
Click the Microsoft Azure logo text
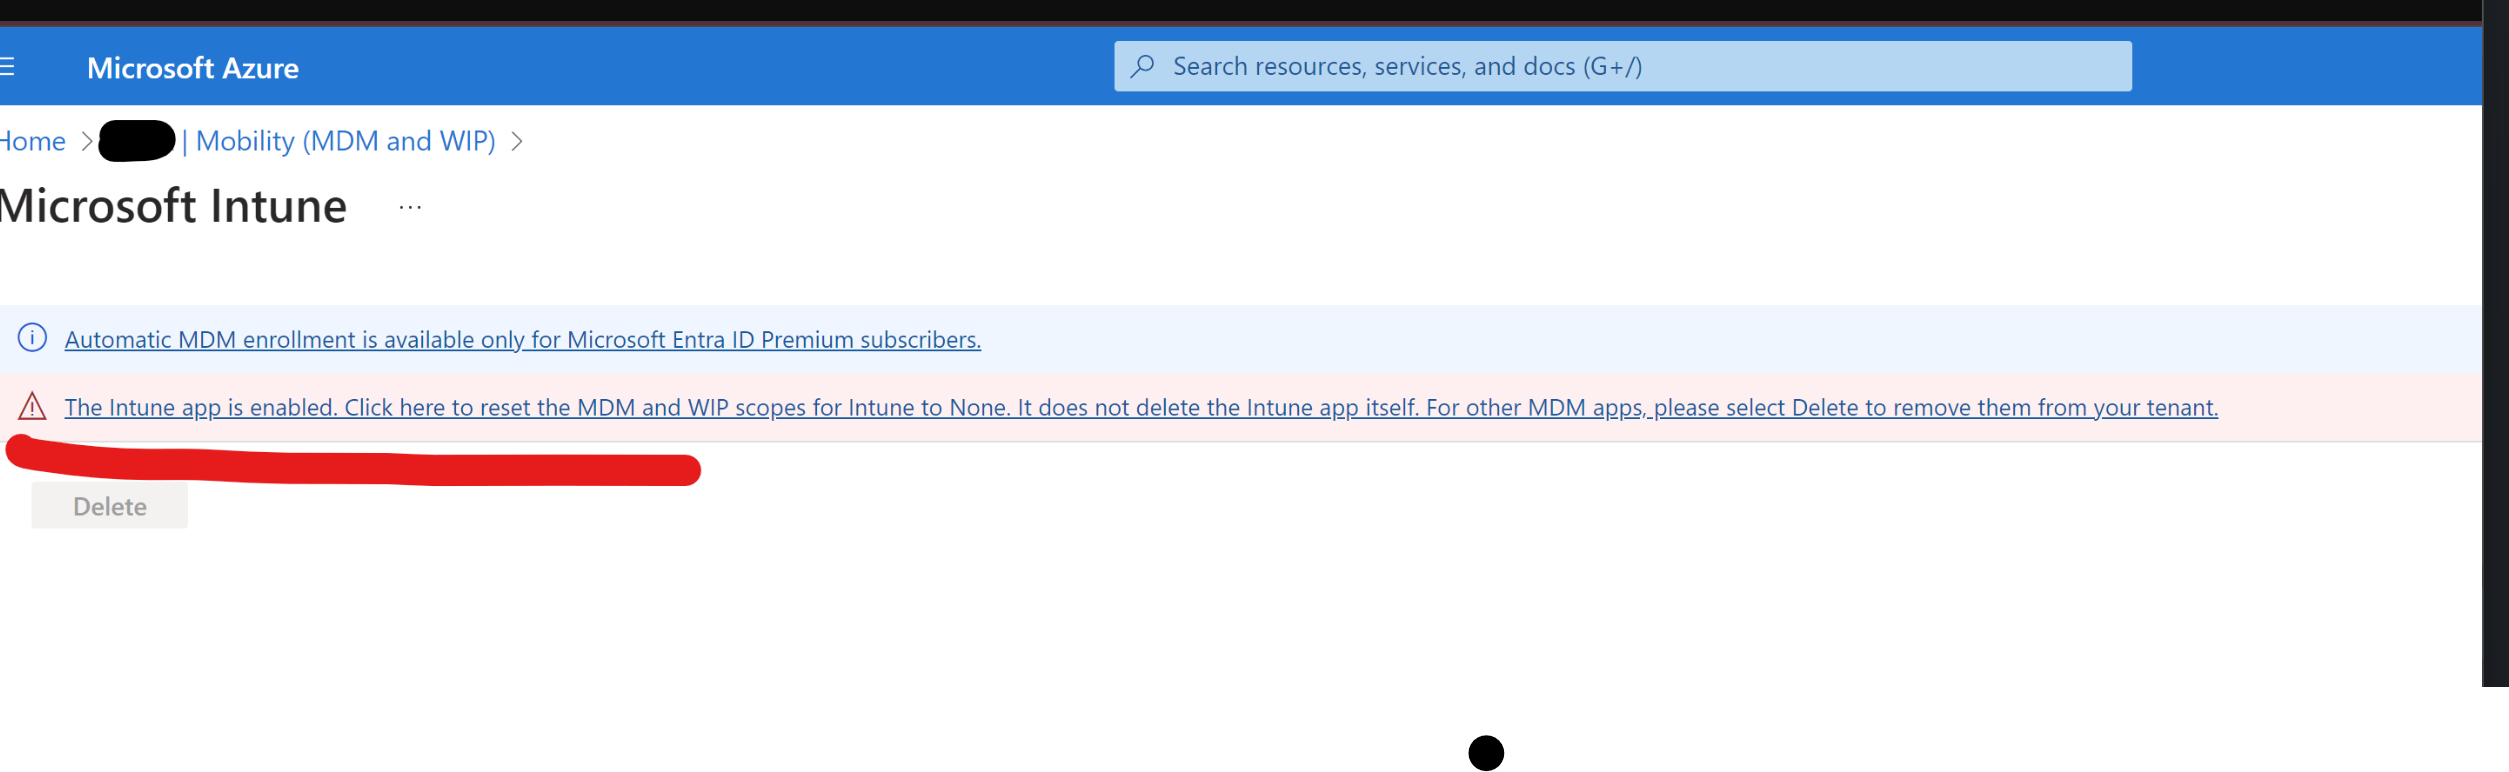193,68
